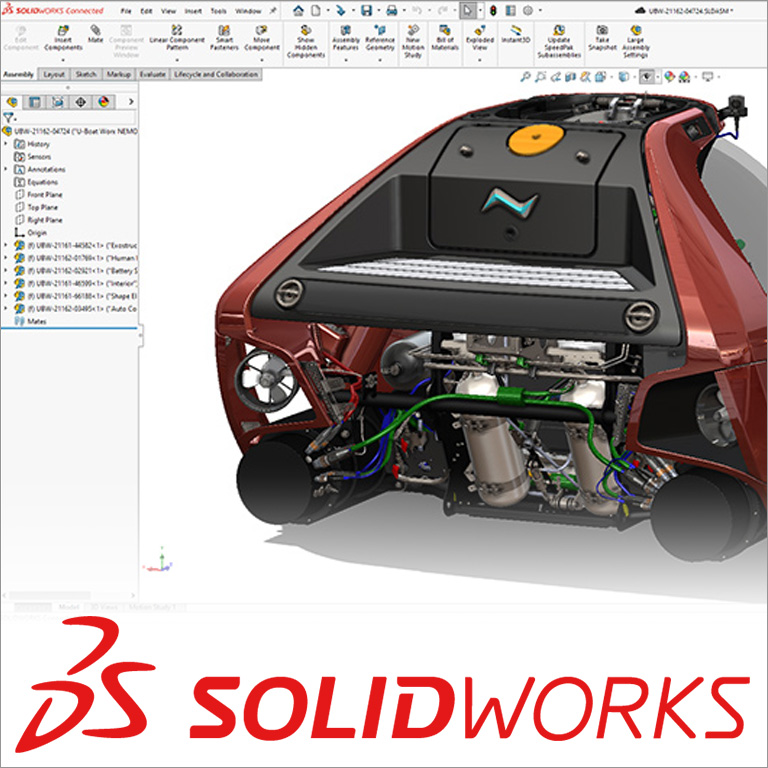Viewport: 768px width, 768px height.
Task: Toggle the Hide/Show Items eye icon
Action: point(647,77)
